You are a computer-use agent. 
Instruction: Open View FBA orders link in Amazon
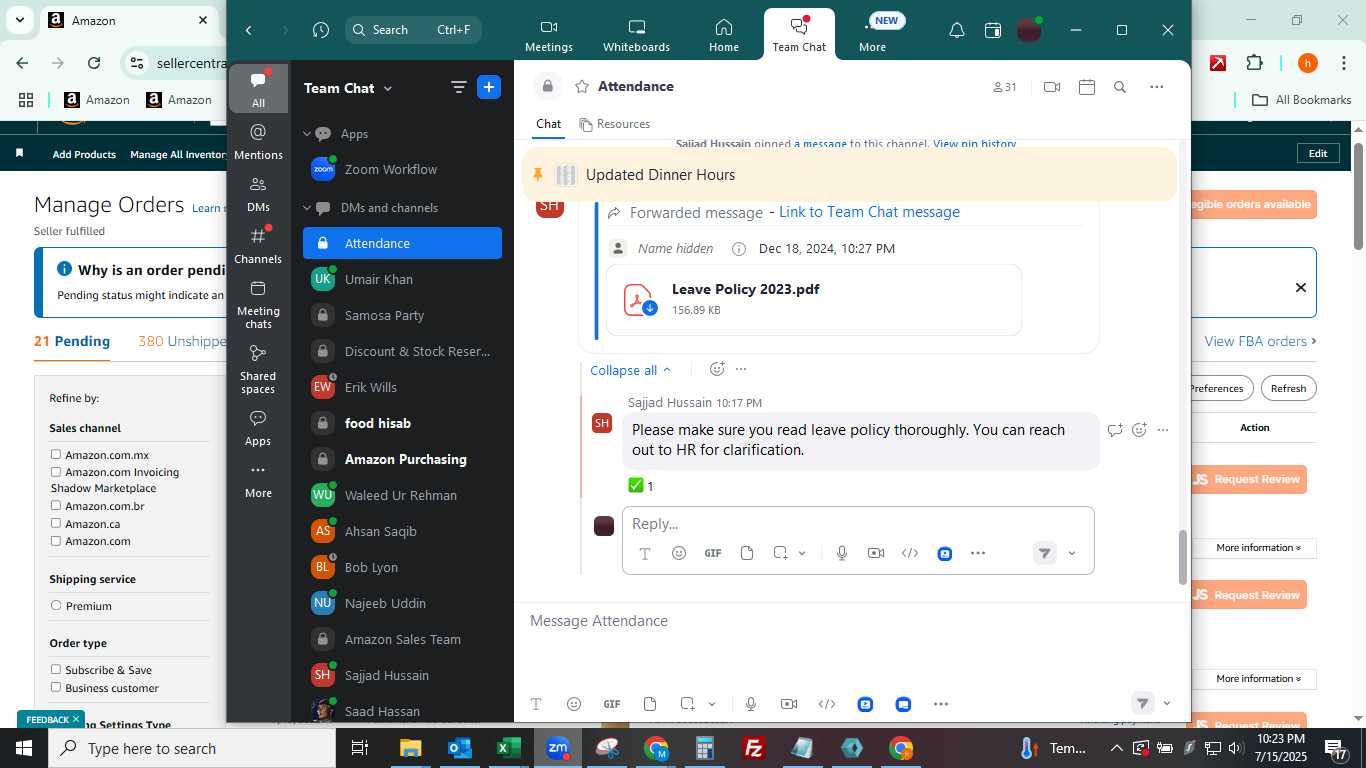[1260, 341]
